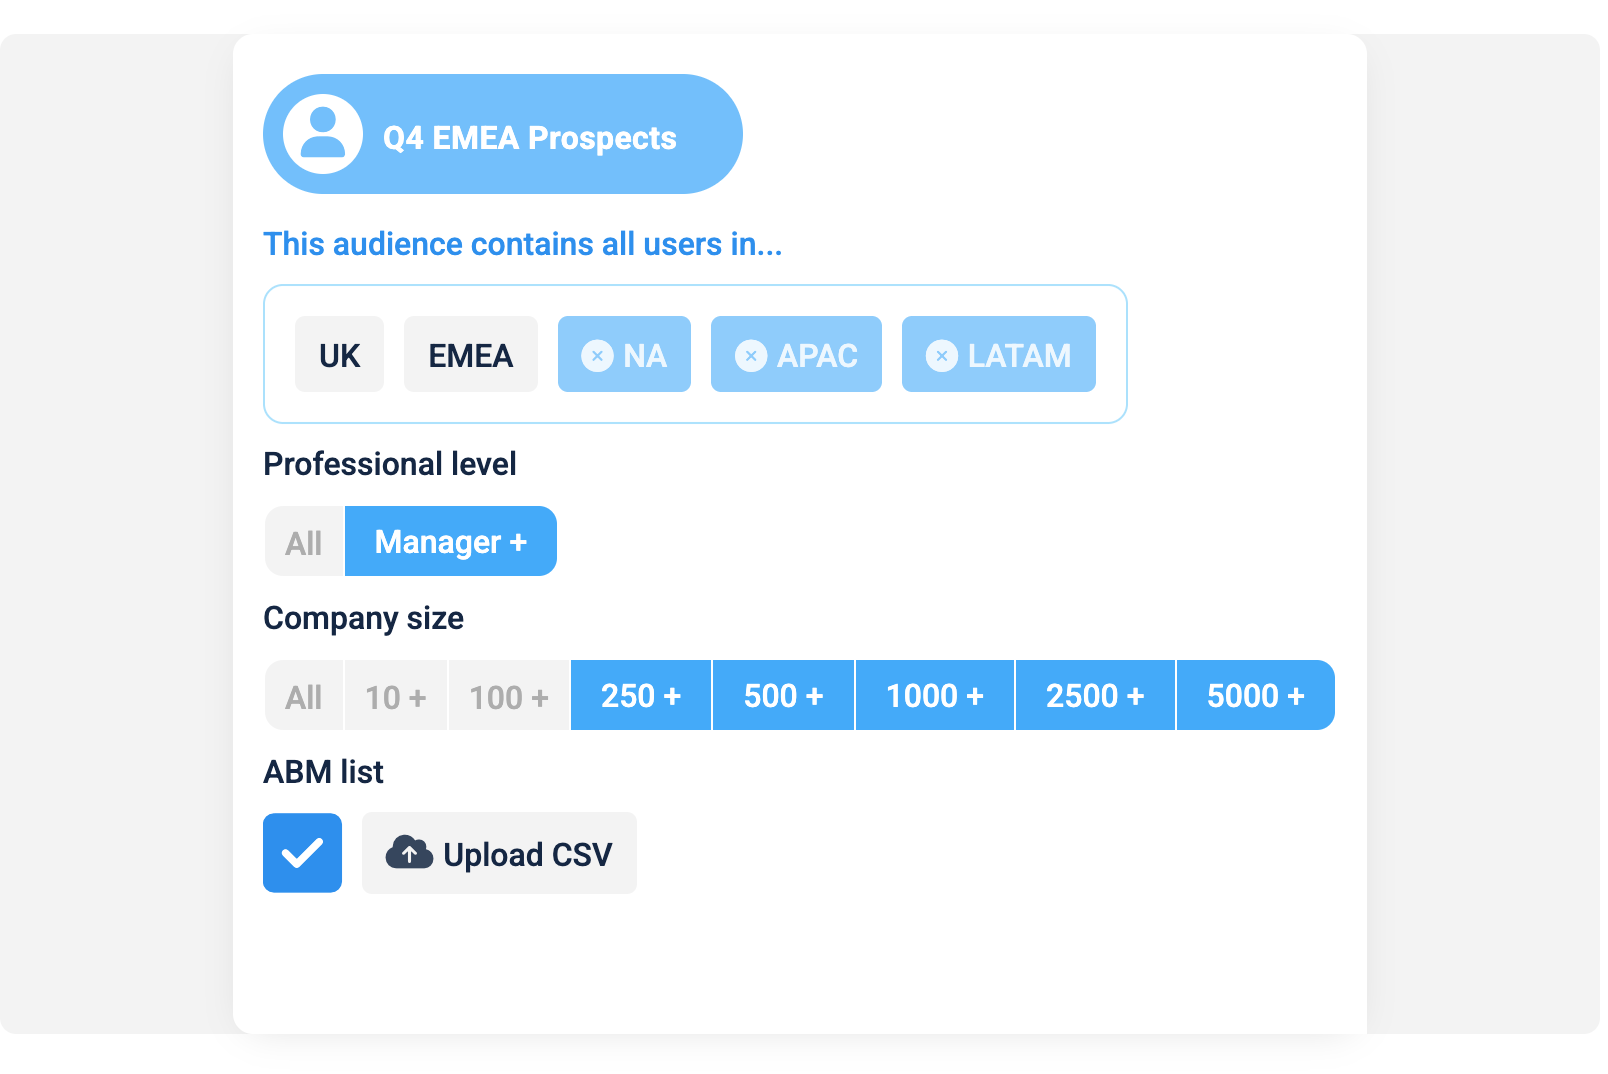1608x1074 pixels.
Task: Click the cloud upload icon
Action: pyautogui.click(x=409, y=853)
